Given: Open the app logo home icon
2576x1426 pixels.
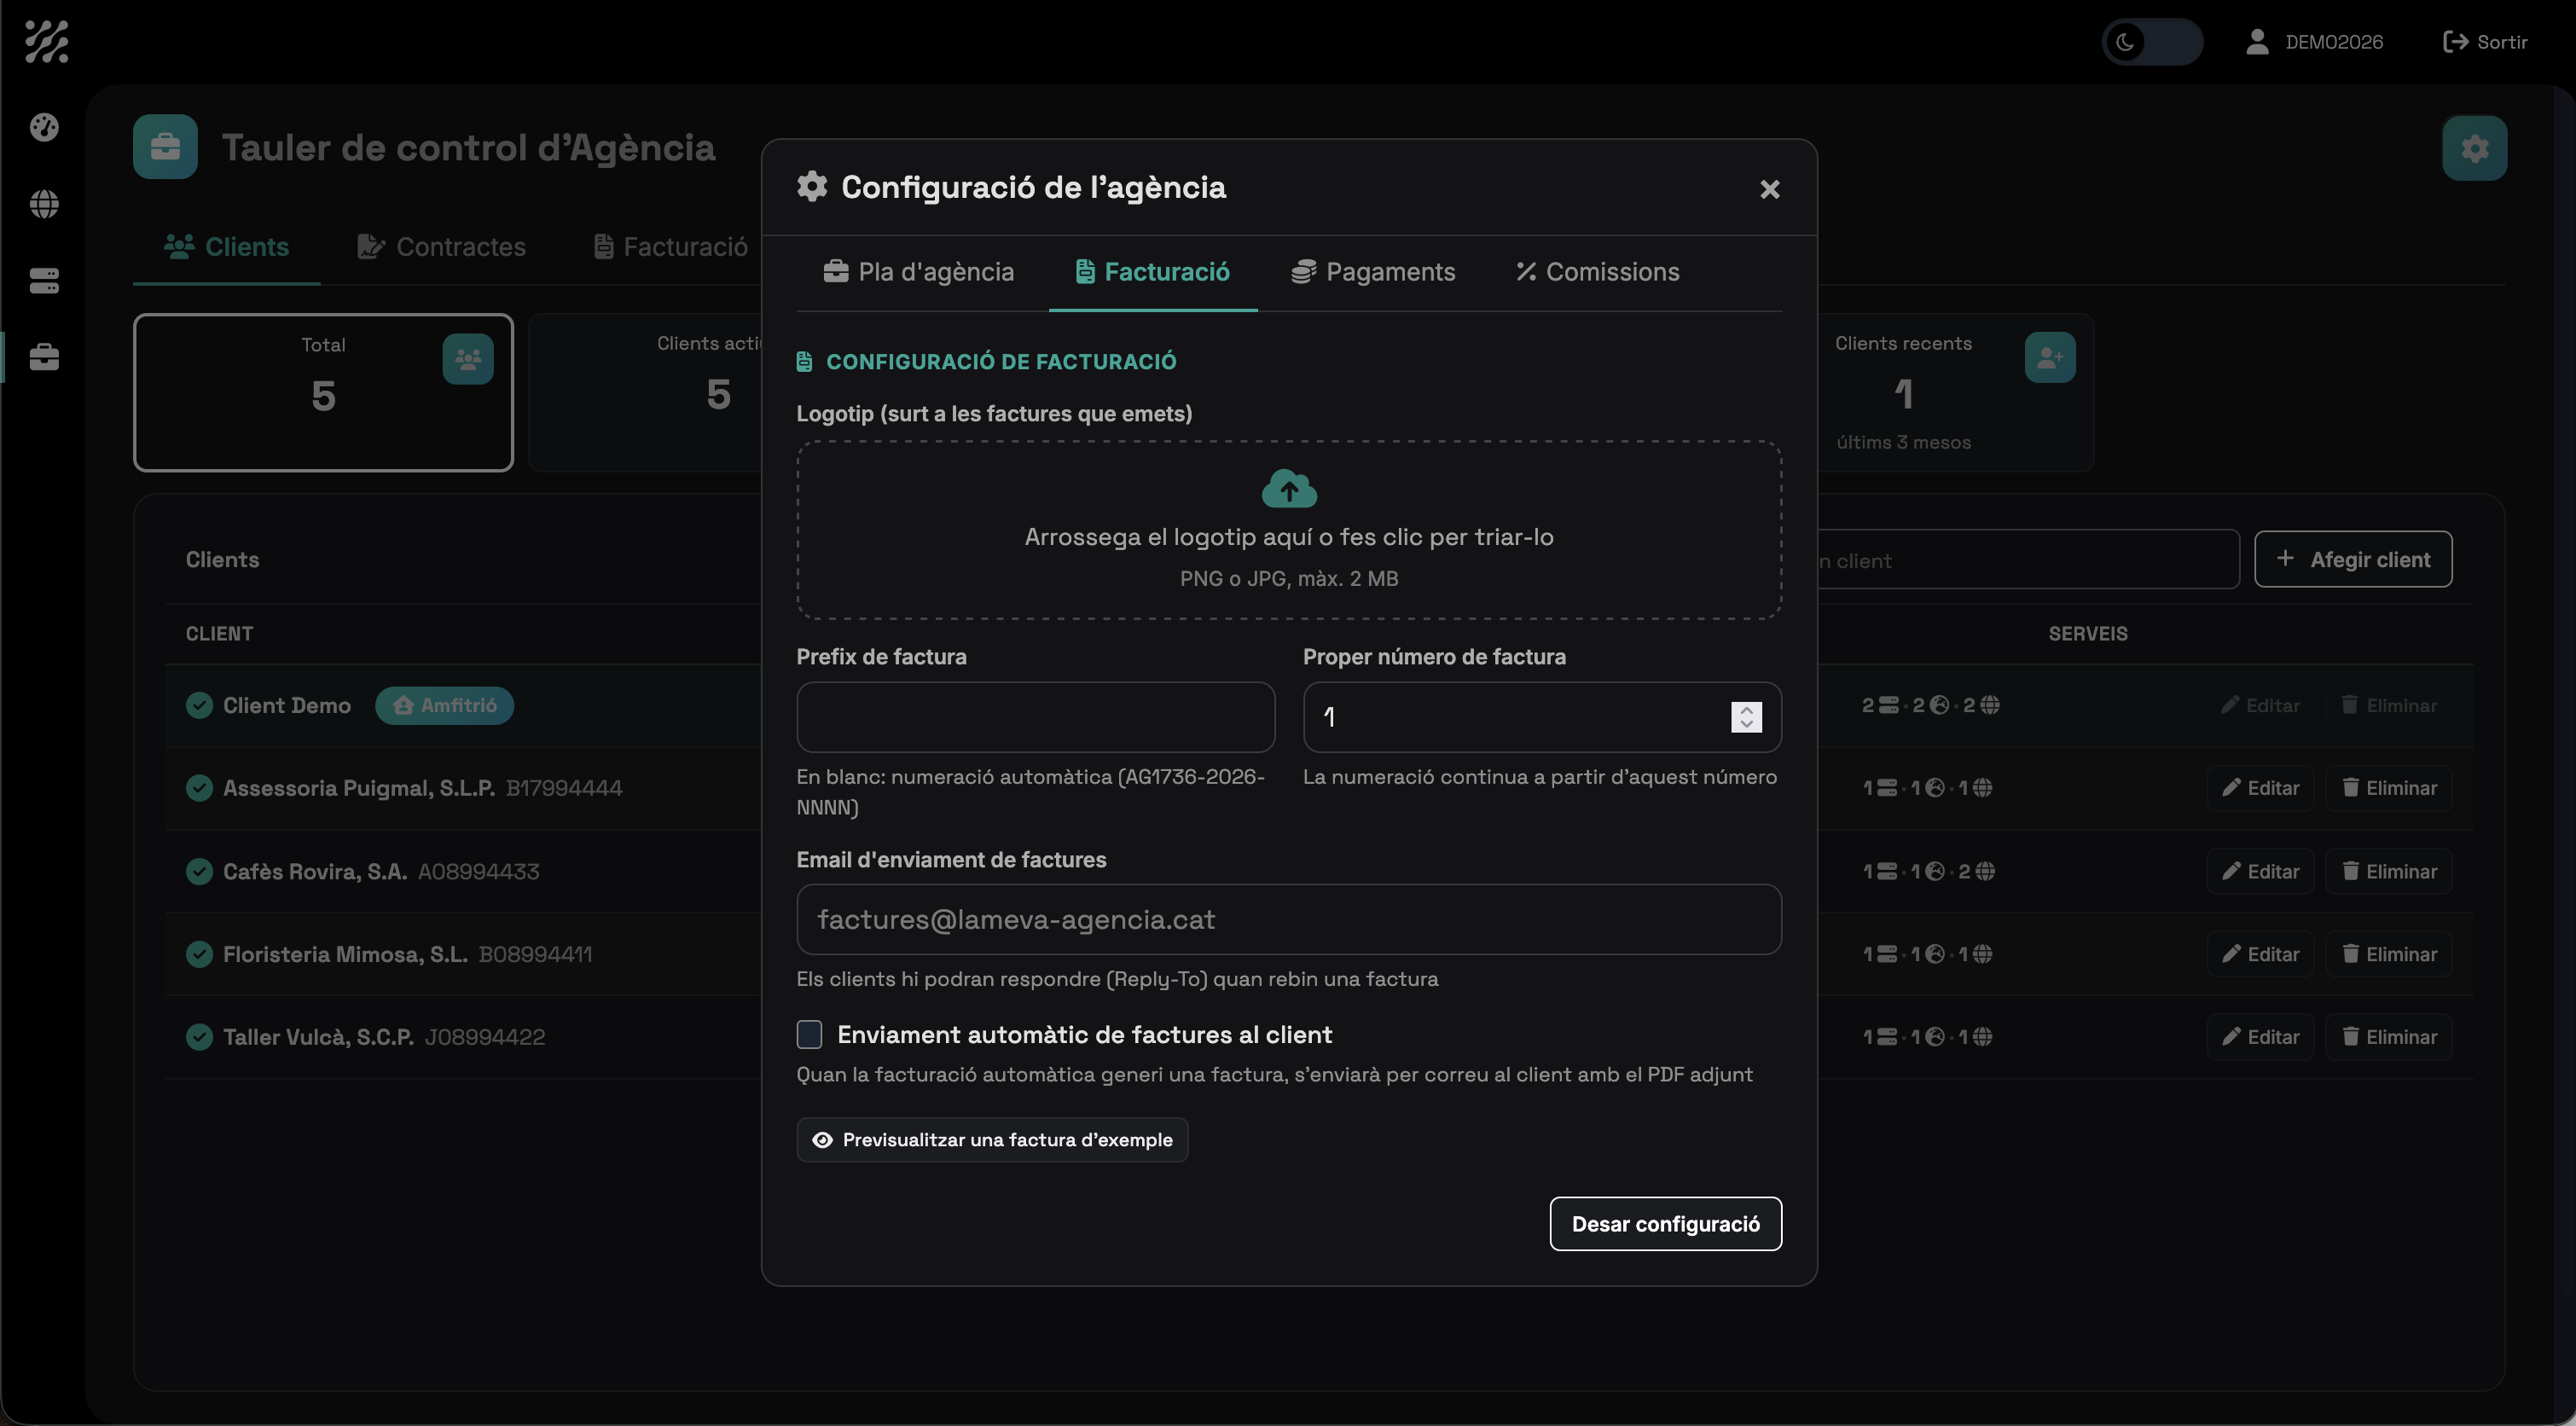Looking at the screenshot, I should pyautogui.click(x=46, y=42).
